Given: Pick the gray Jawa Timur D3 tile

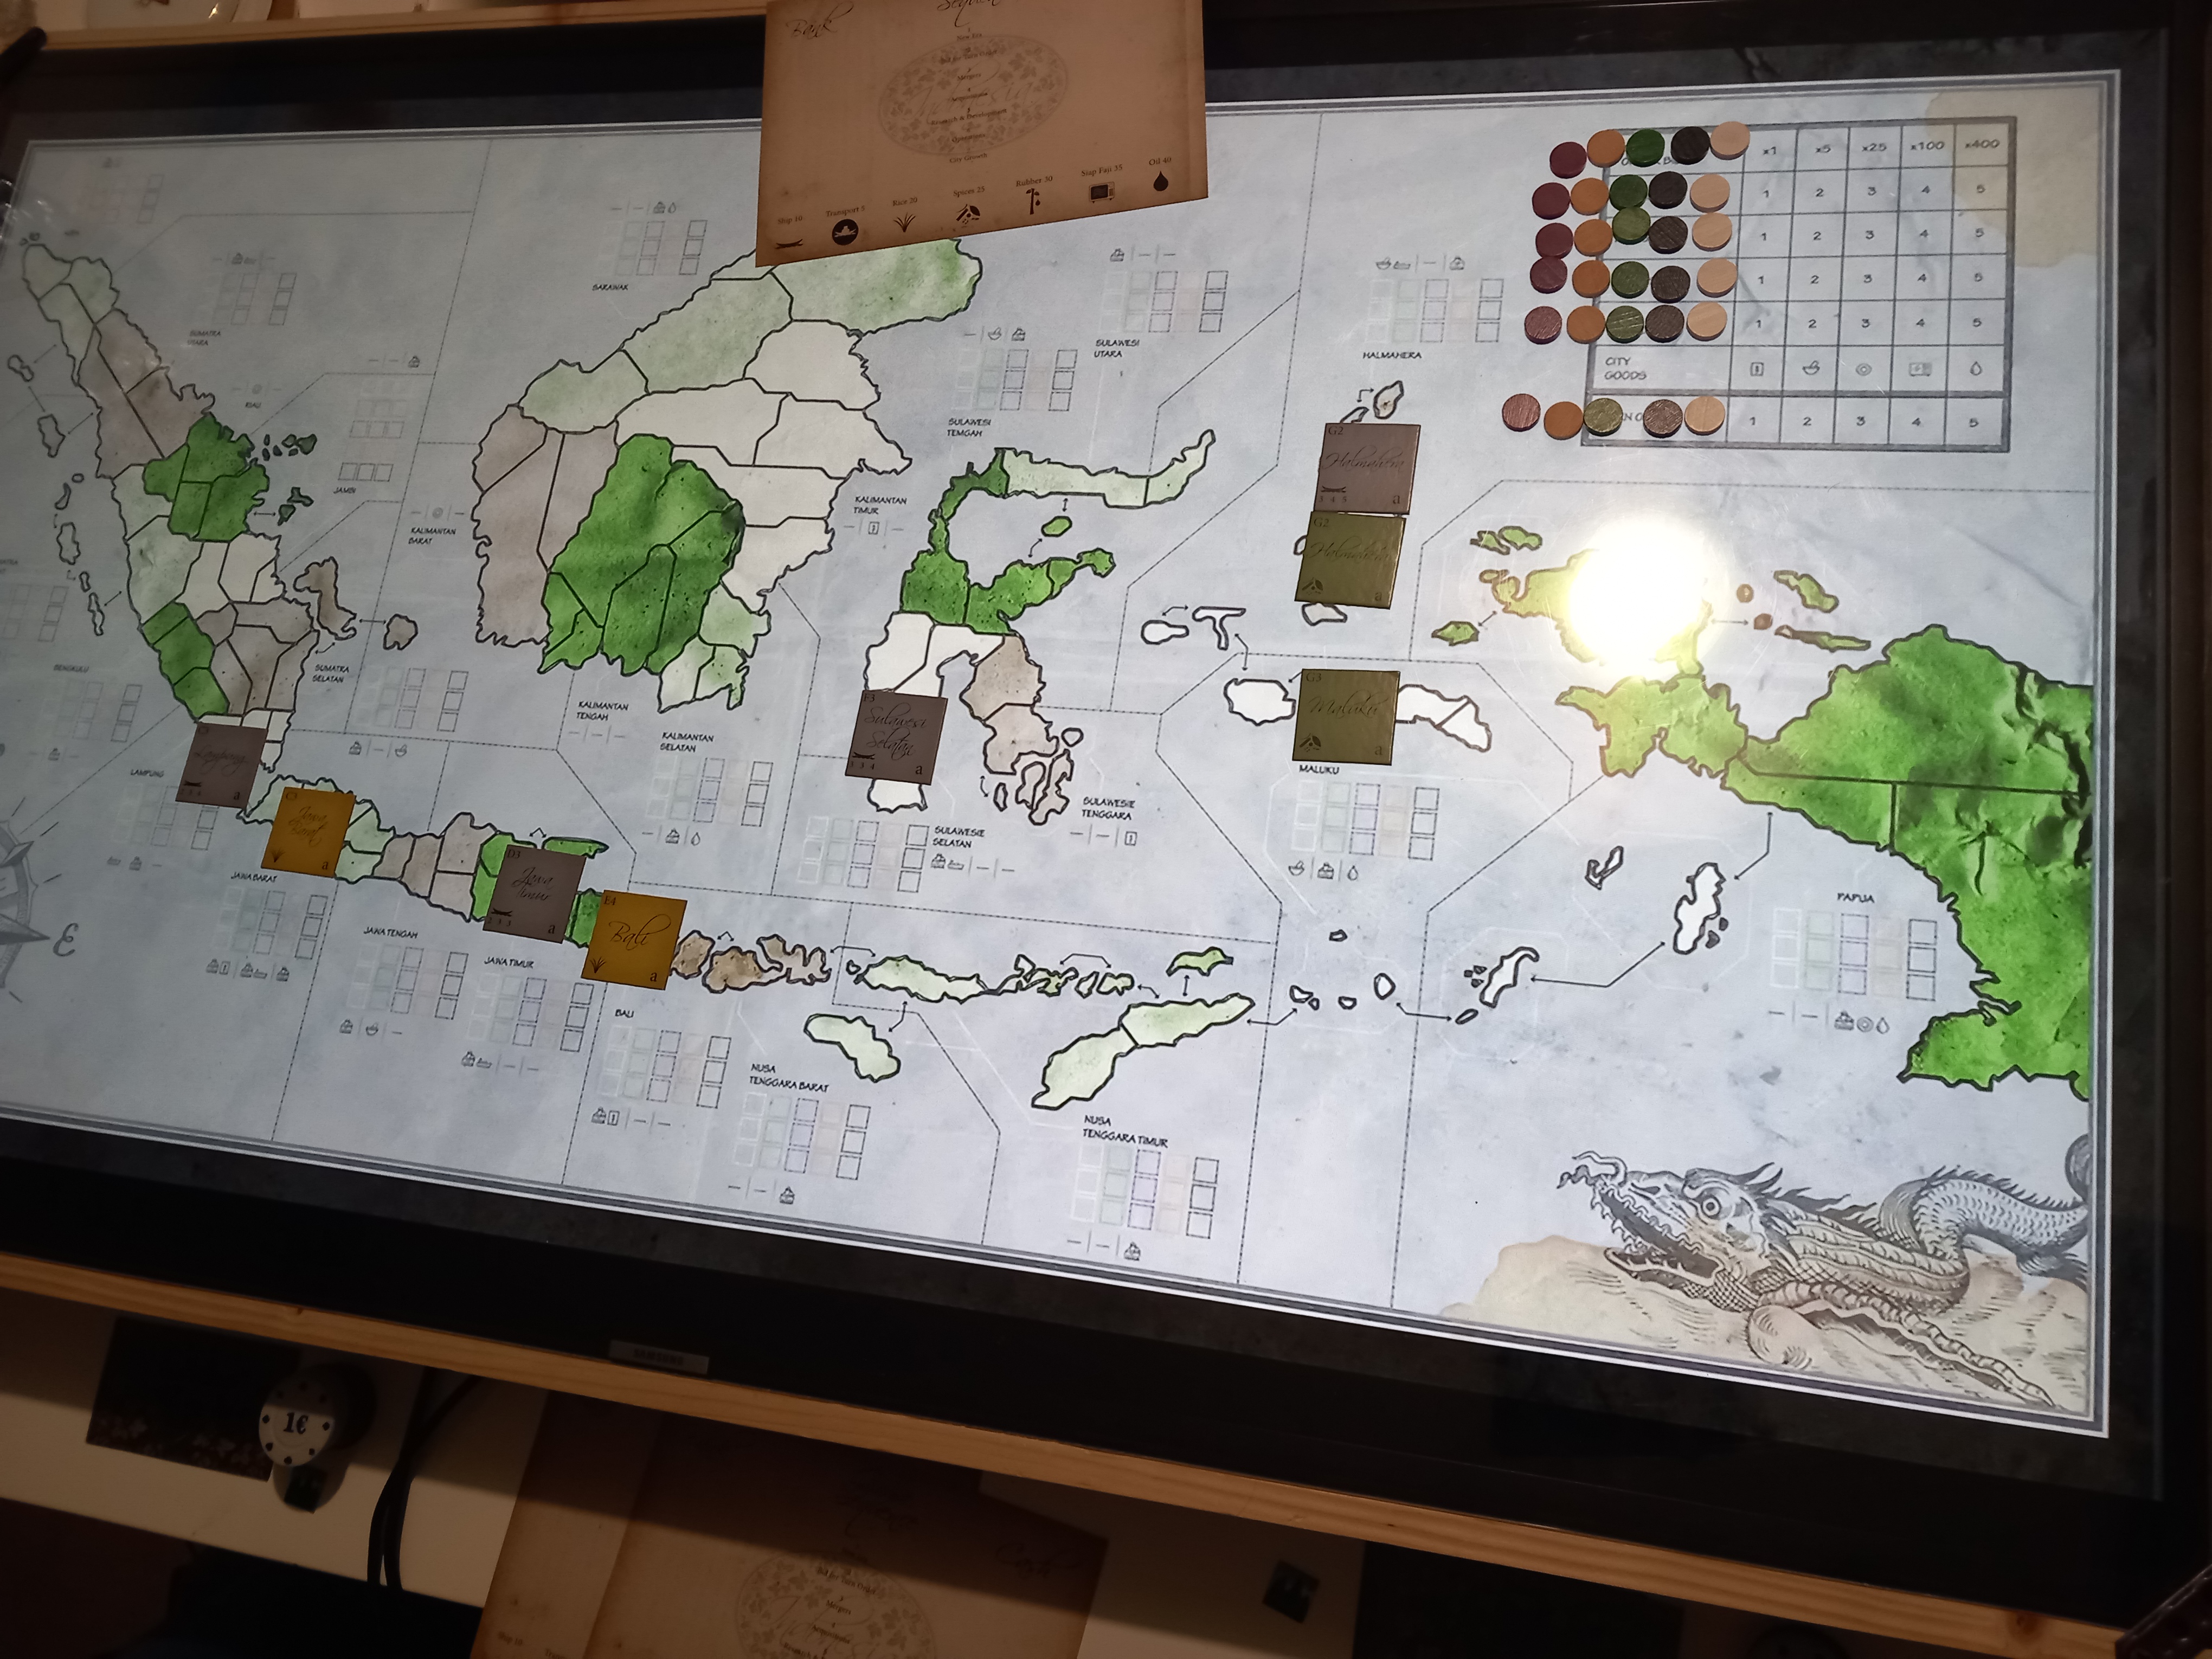Looking at the screenshot, I should click(534, 893).
